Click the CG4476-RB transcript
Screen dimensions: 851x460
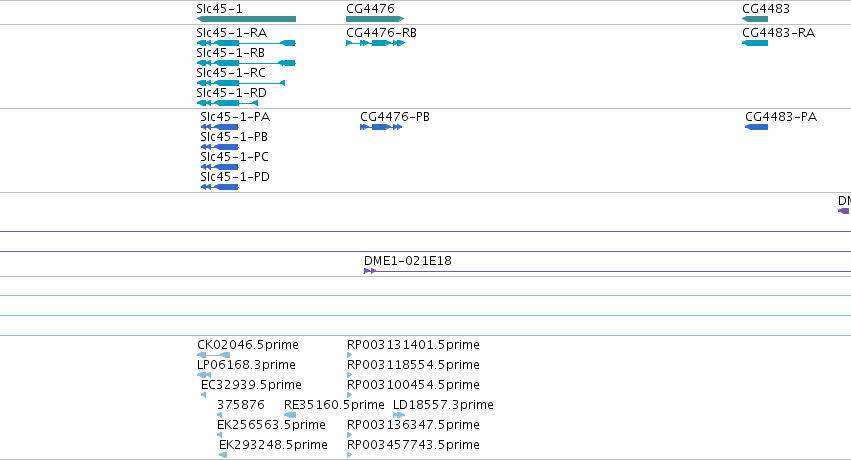376,43
